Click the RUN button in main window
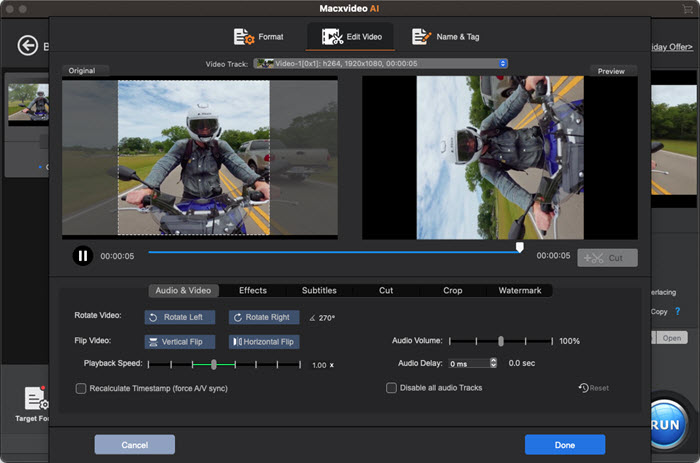700x463 pixels. pos(667,424)
